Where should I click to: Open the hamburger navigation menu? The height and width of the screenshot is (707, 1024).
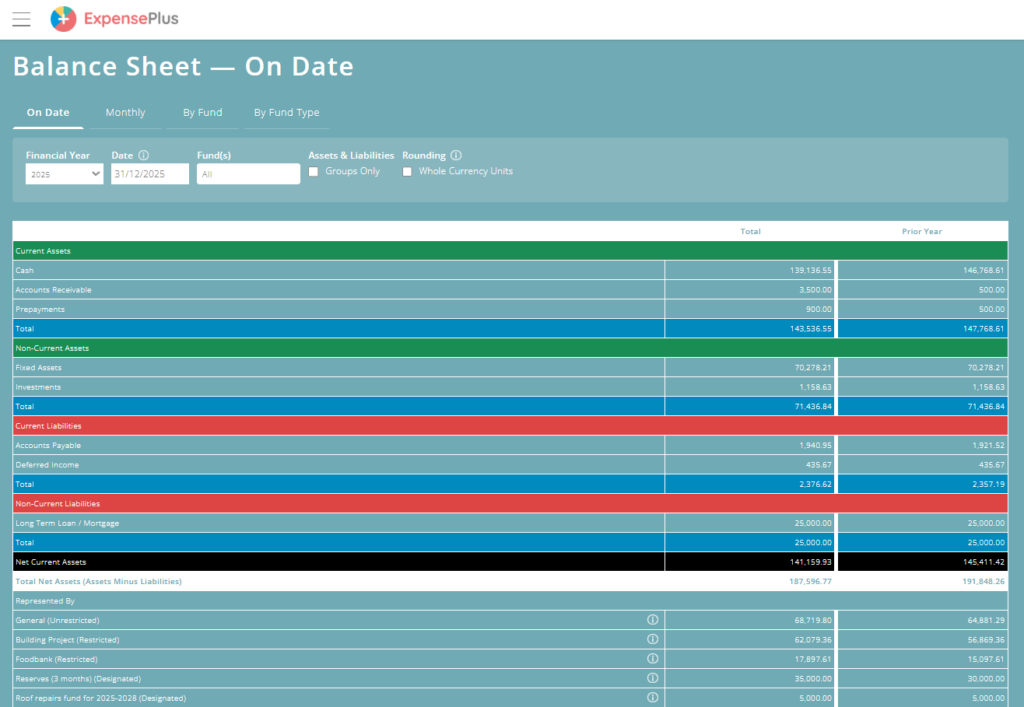(21, 19)
